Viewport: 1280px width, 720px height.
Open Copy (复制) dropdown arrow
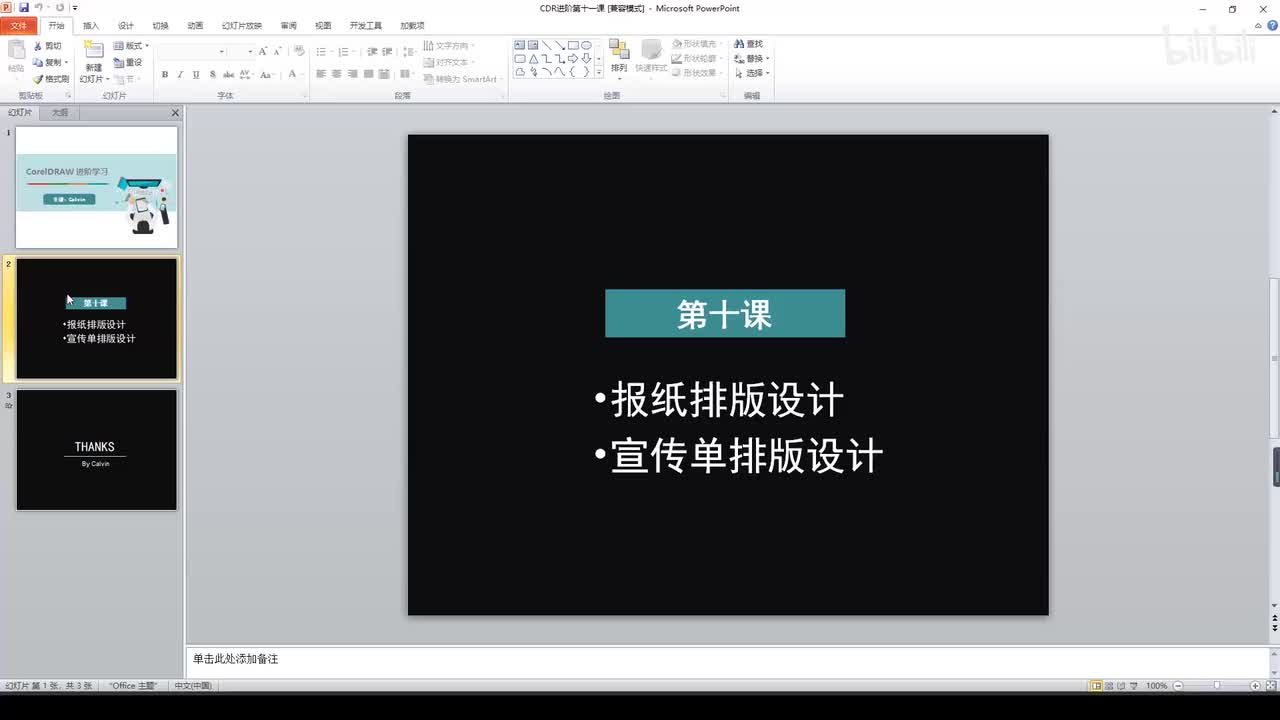(67, 62)
